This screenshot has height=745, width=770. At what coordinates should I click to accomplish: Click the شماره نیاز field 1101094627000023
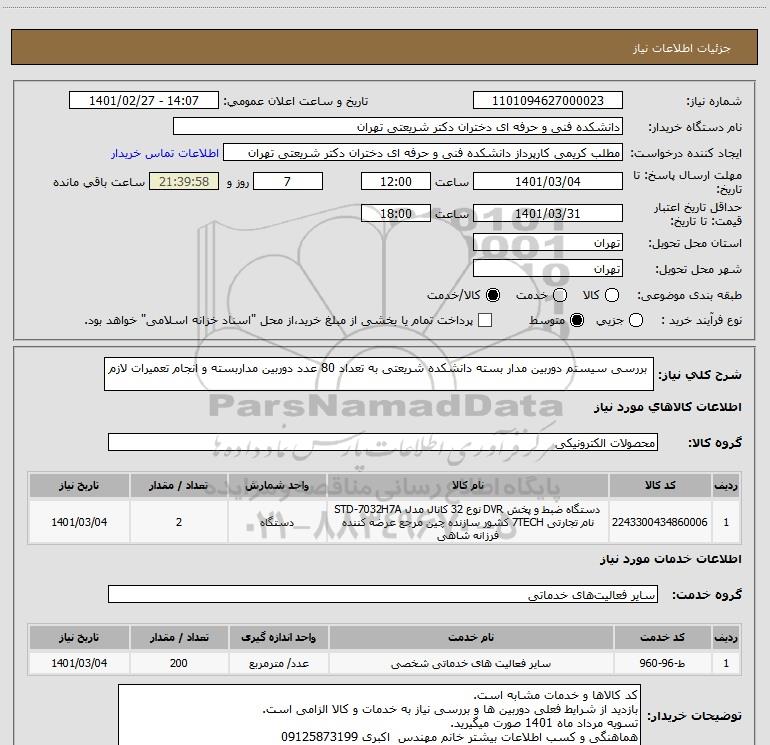[x=548, y=101]
